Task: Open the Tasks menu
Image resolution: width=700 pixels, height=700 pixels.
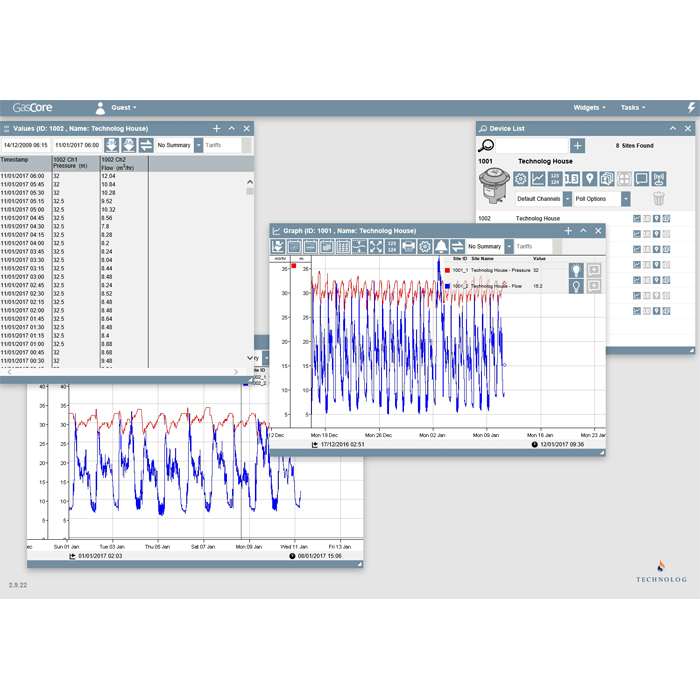Action: (x=633, y=108)
